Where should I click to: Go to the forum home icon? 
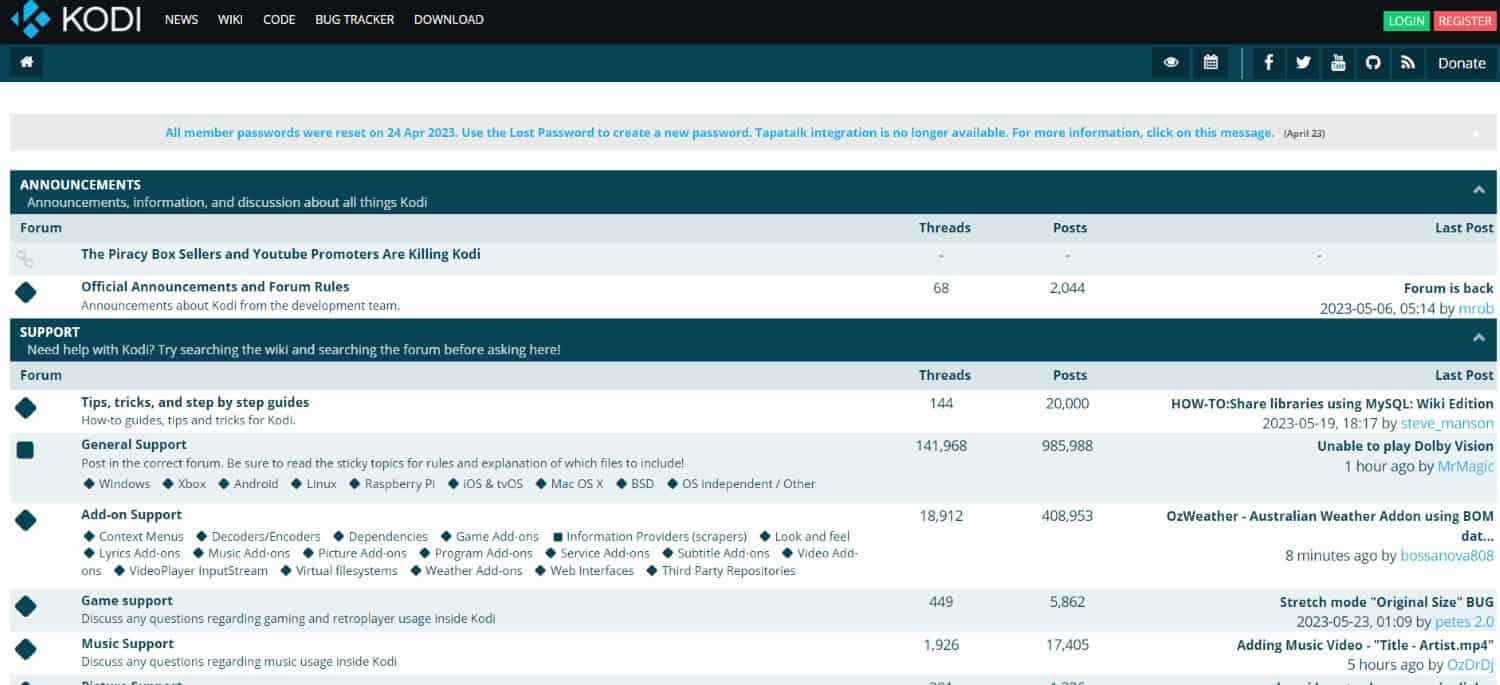[27, 62]
